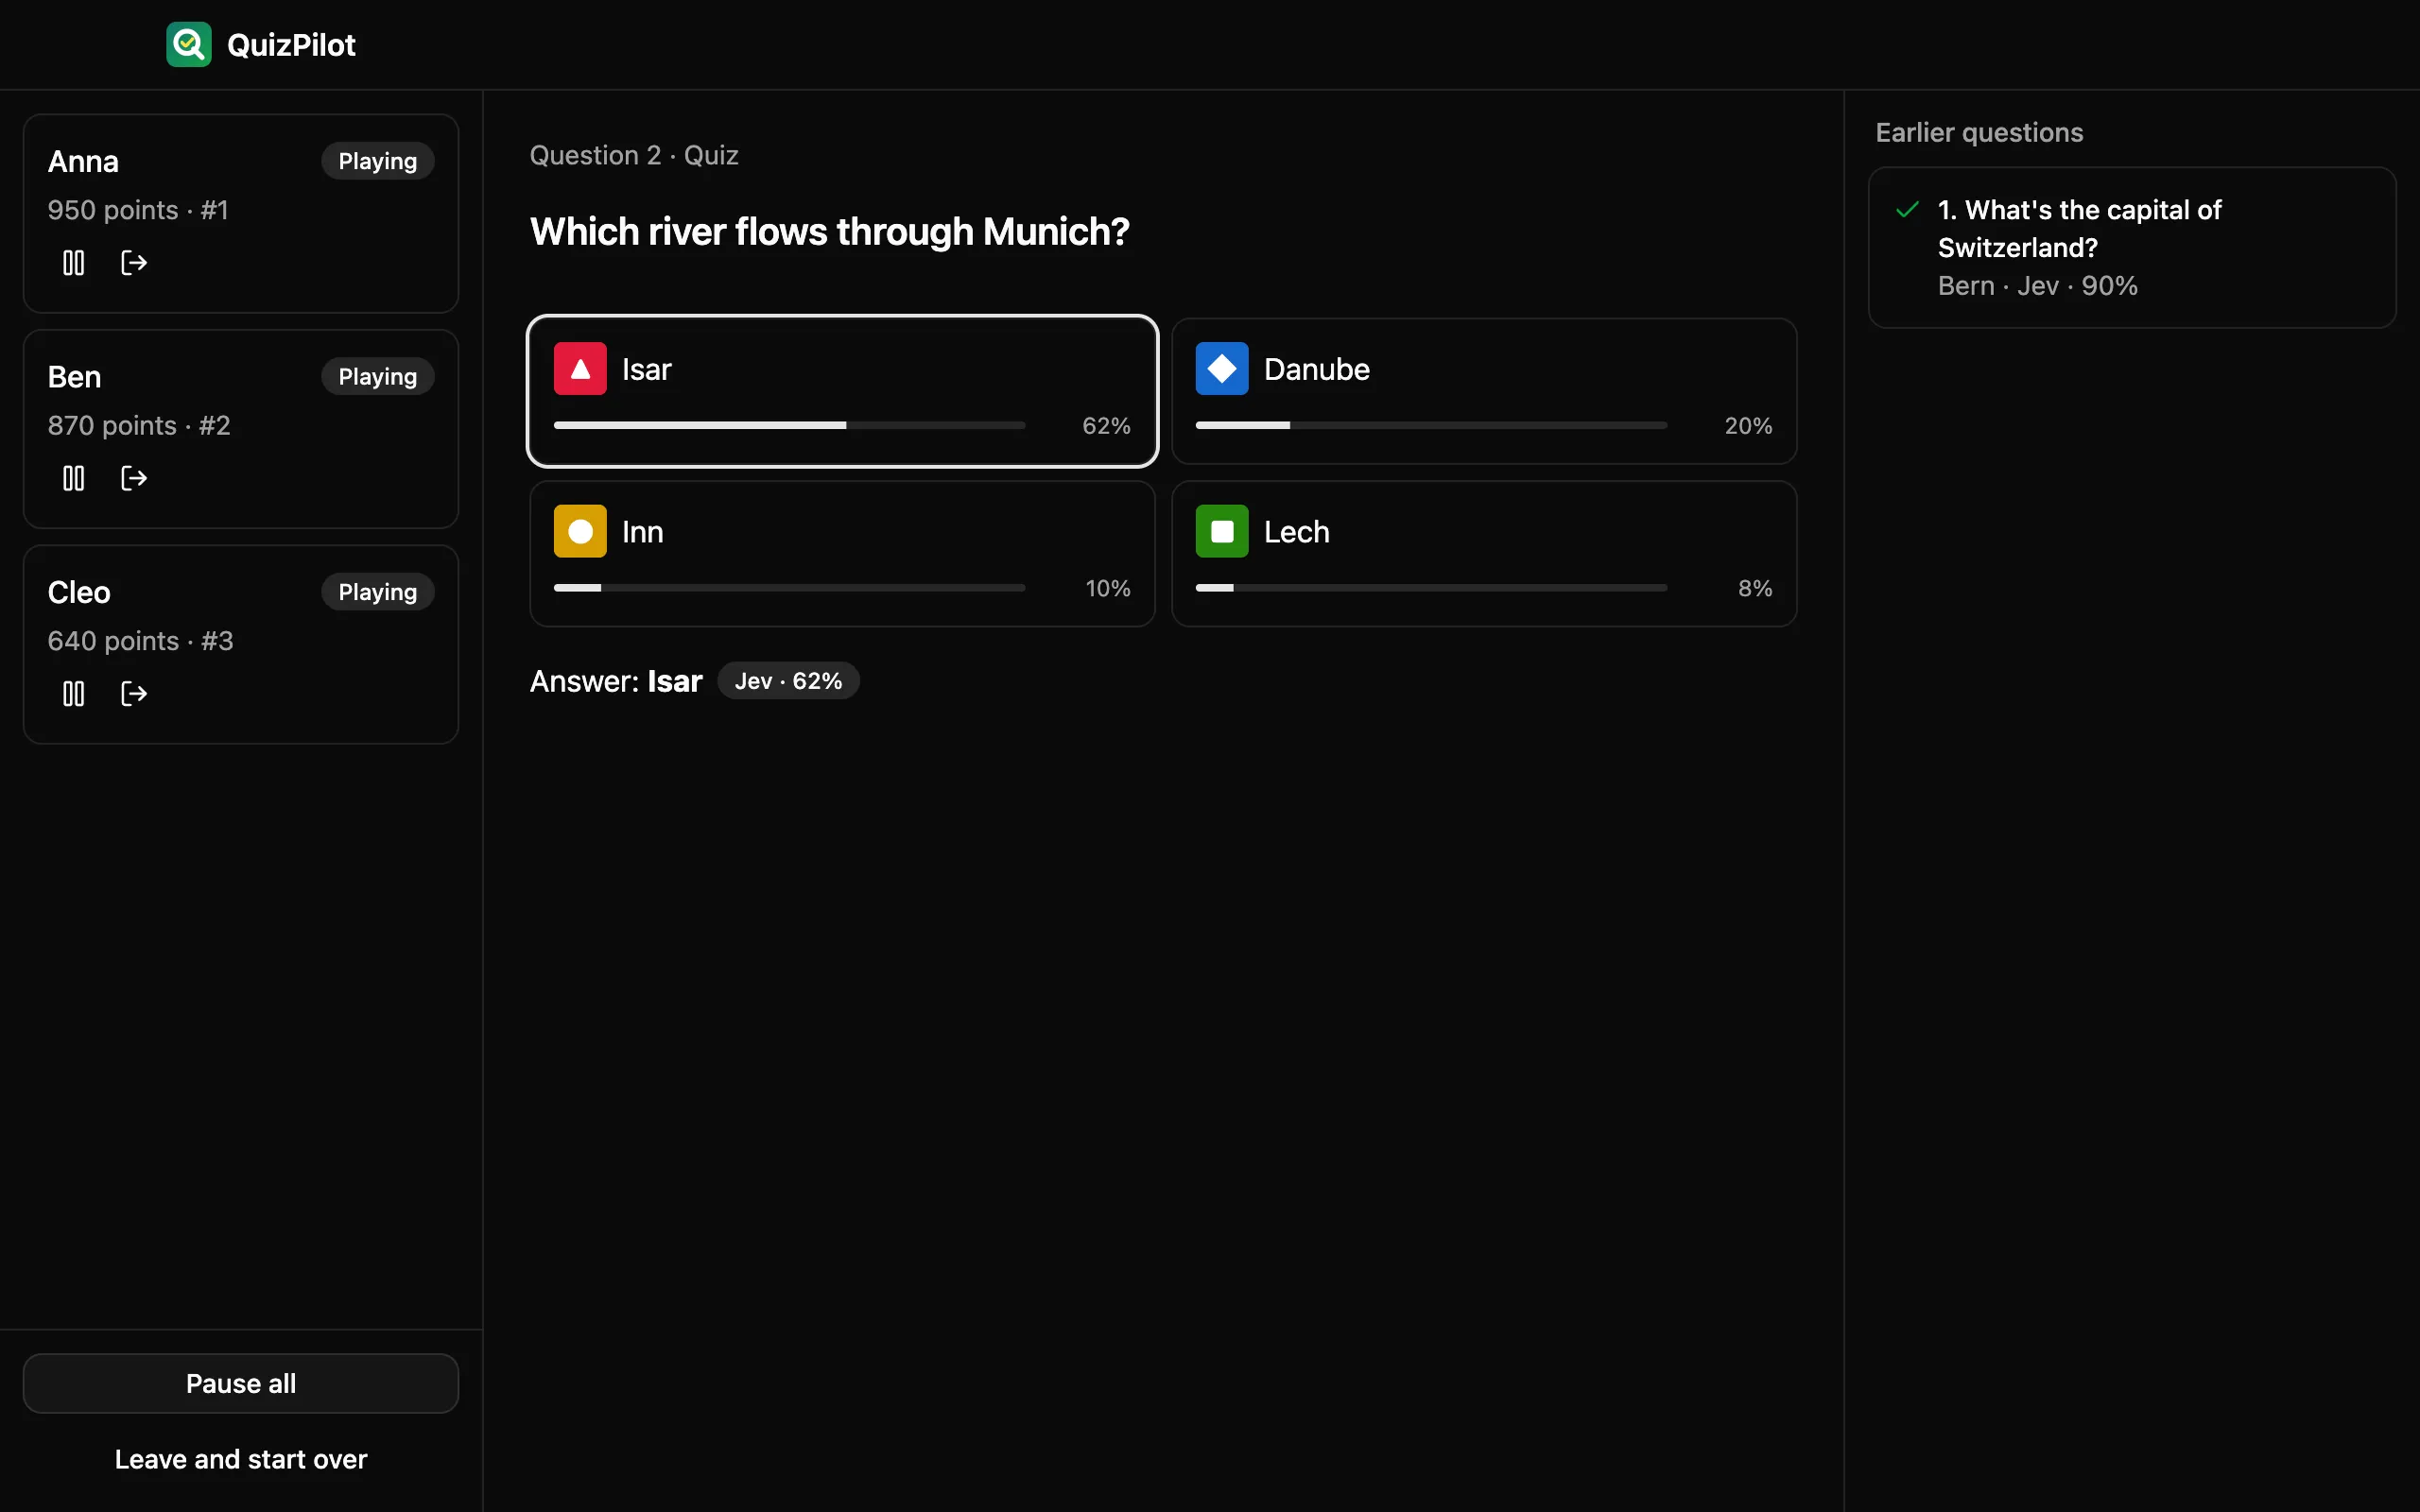Click the player name Cleo
The width and height of the screenshot is (2420, 1512).
[79, 592]
